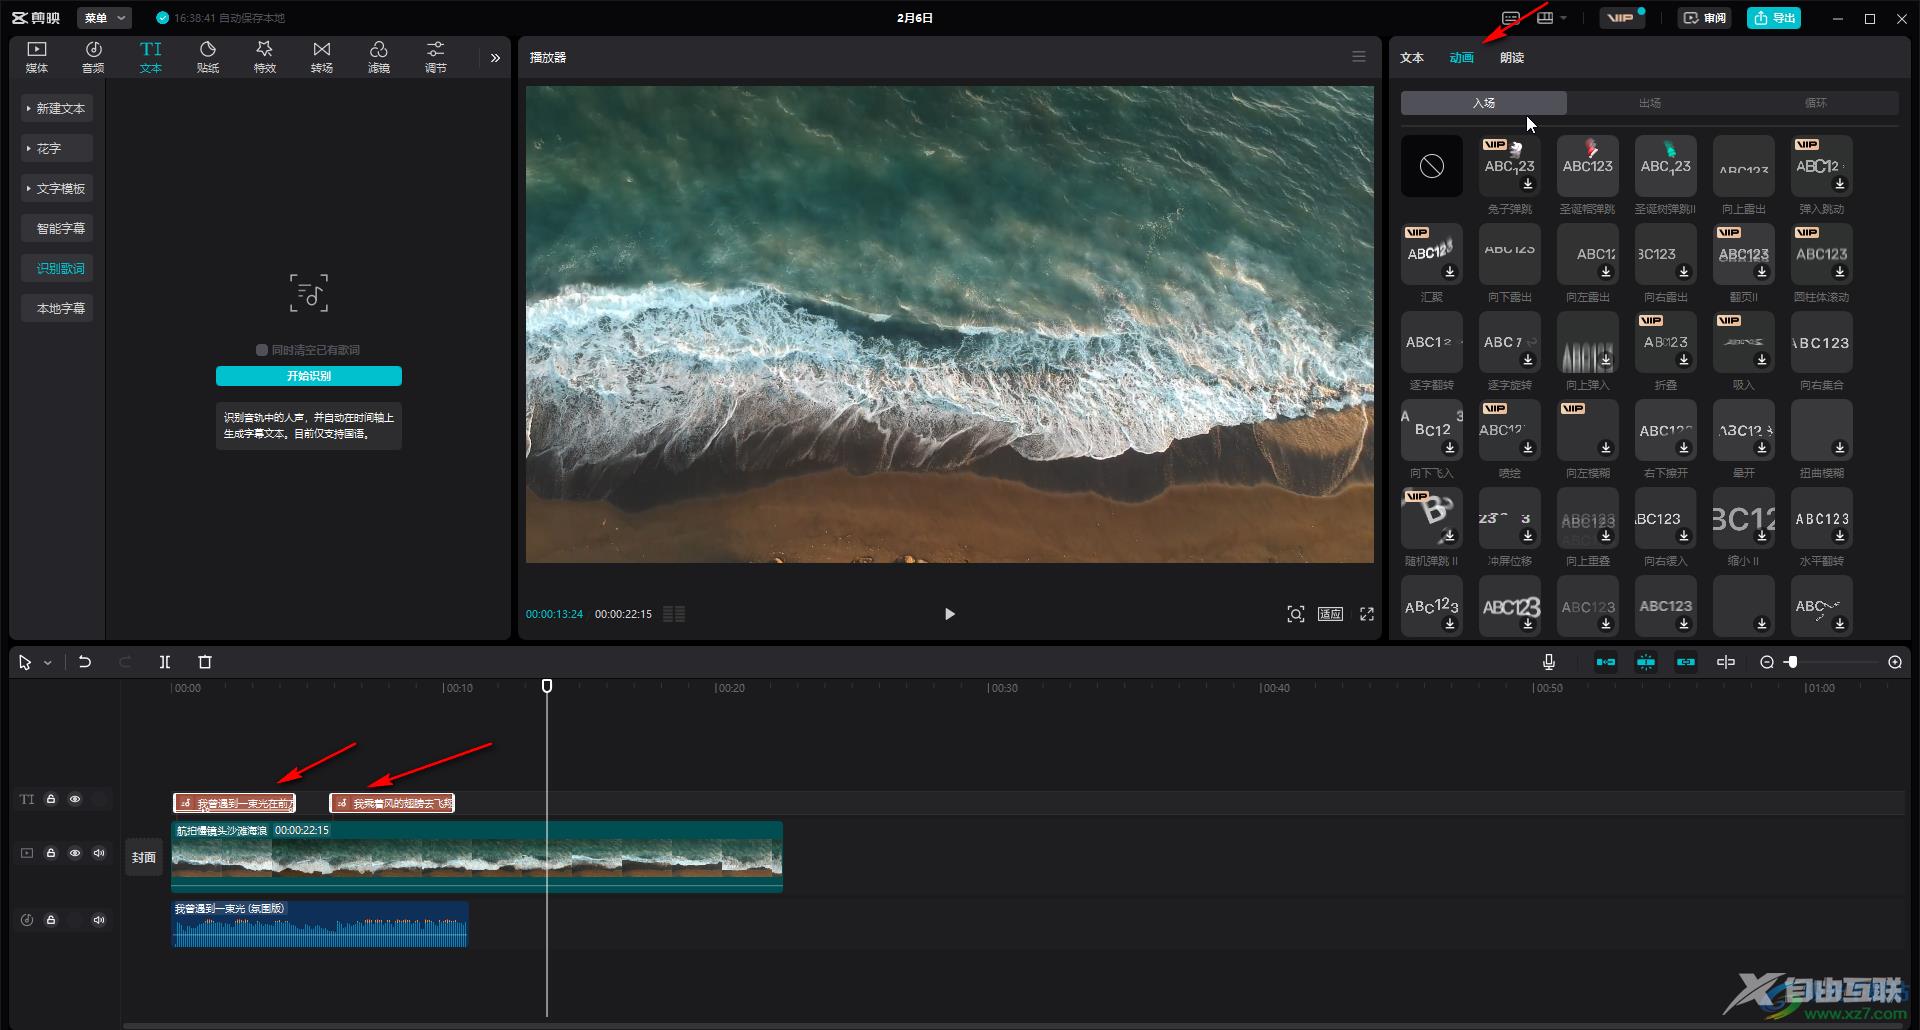Screen dimensions: 1920x1030
Task: Click the delete trash icon in timeline toolbar
Action: [x=205, y=662]
